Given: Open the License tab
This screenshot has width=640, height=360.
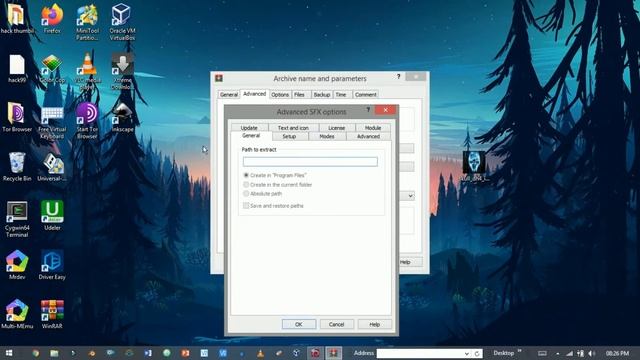Looking at the screenshot, I should click(337, 128).
